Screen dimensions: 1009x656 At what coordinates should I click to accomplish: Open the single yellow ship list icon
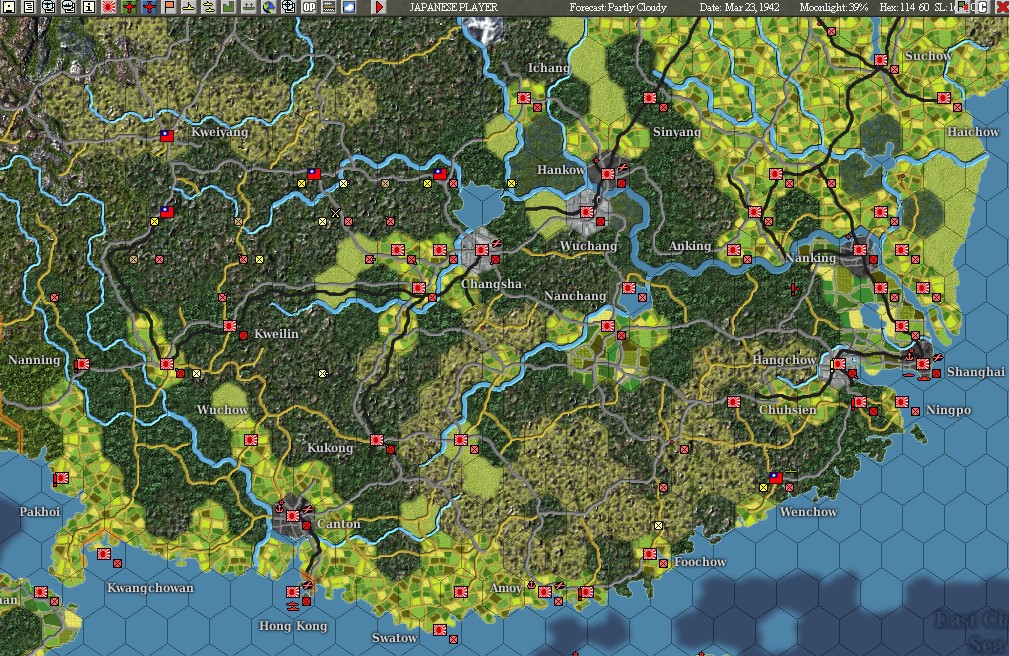[x=189, y=7]
